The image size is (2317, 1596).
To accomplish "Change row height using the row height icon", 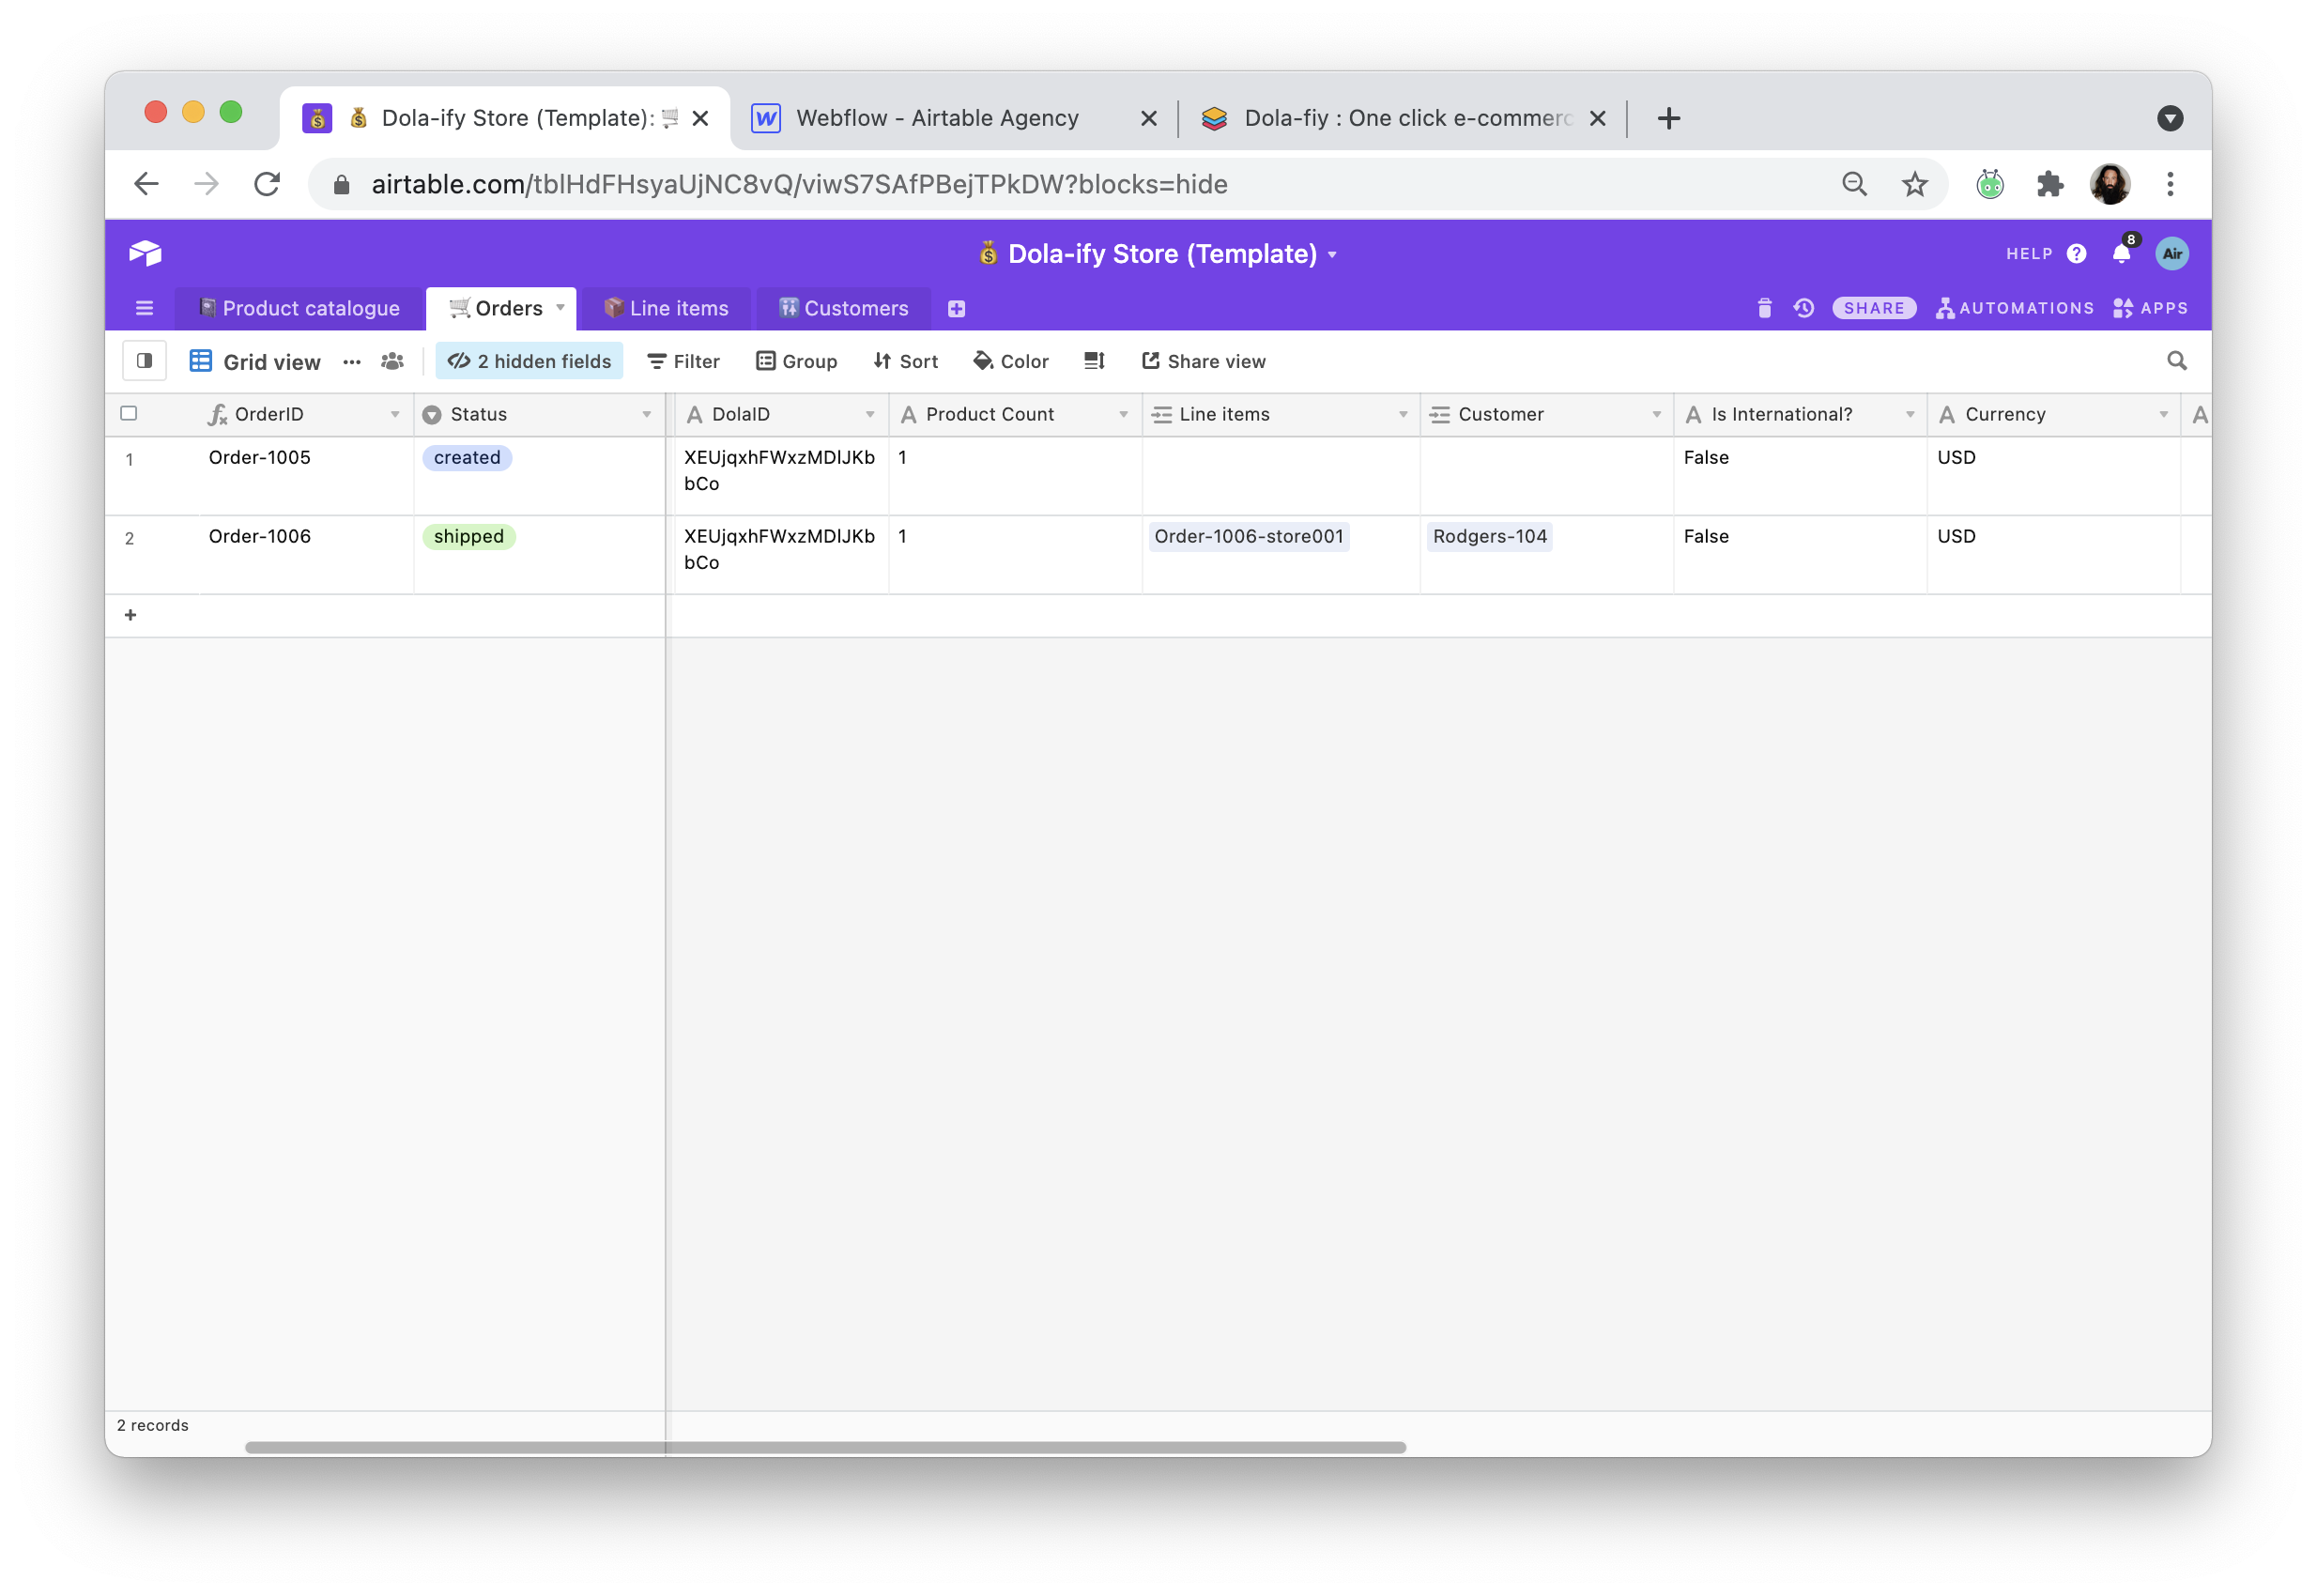I will click(1093, 361).
